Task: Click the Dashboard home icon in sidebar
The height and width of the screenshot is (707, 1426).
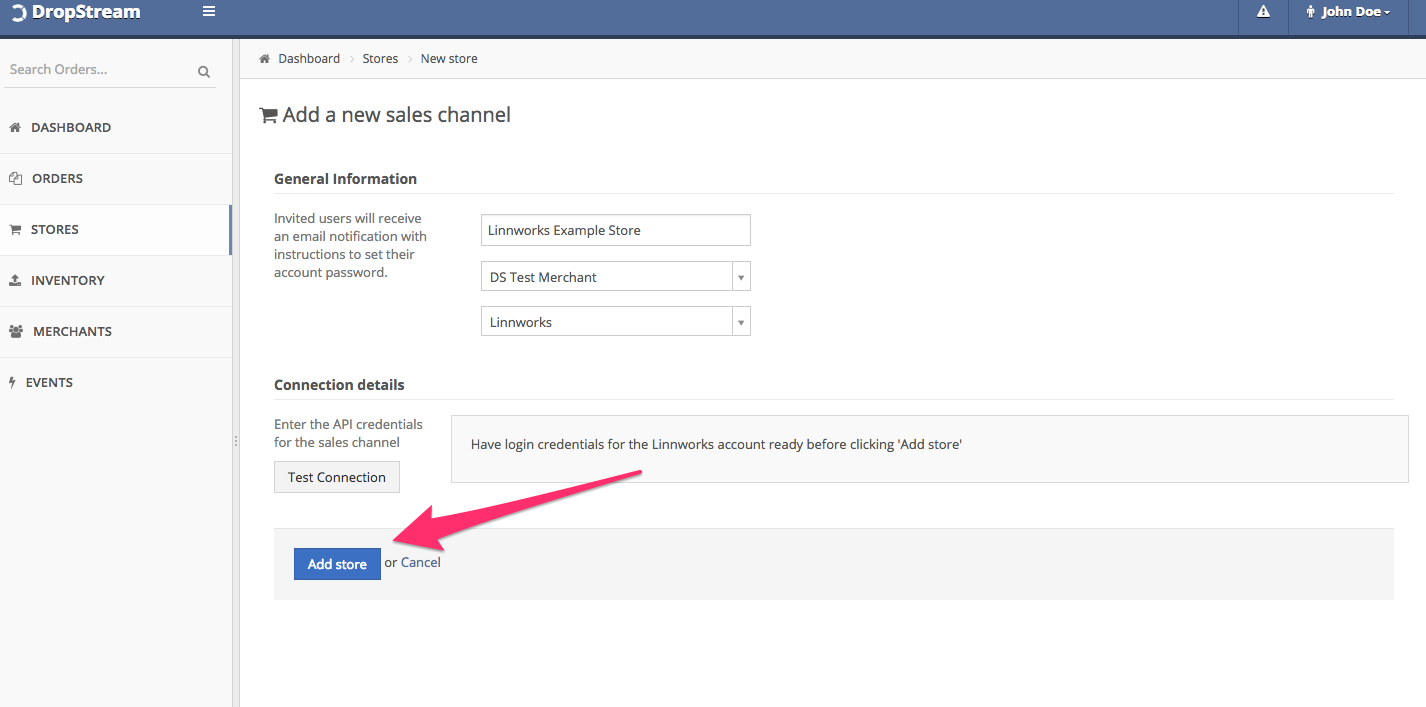Action: tap(15, 128)
